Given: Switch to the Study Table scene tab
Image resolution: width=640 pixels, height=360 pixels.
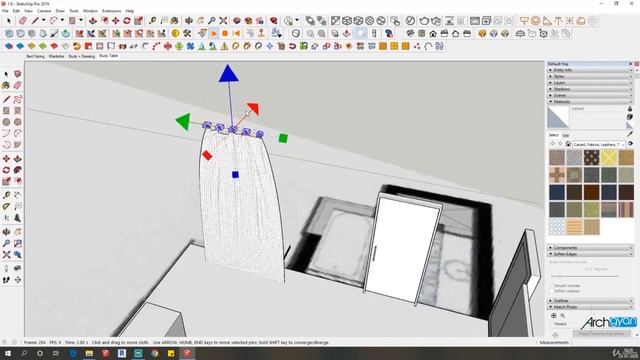Looking at the screenshot, I should [x=108, y=56].
